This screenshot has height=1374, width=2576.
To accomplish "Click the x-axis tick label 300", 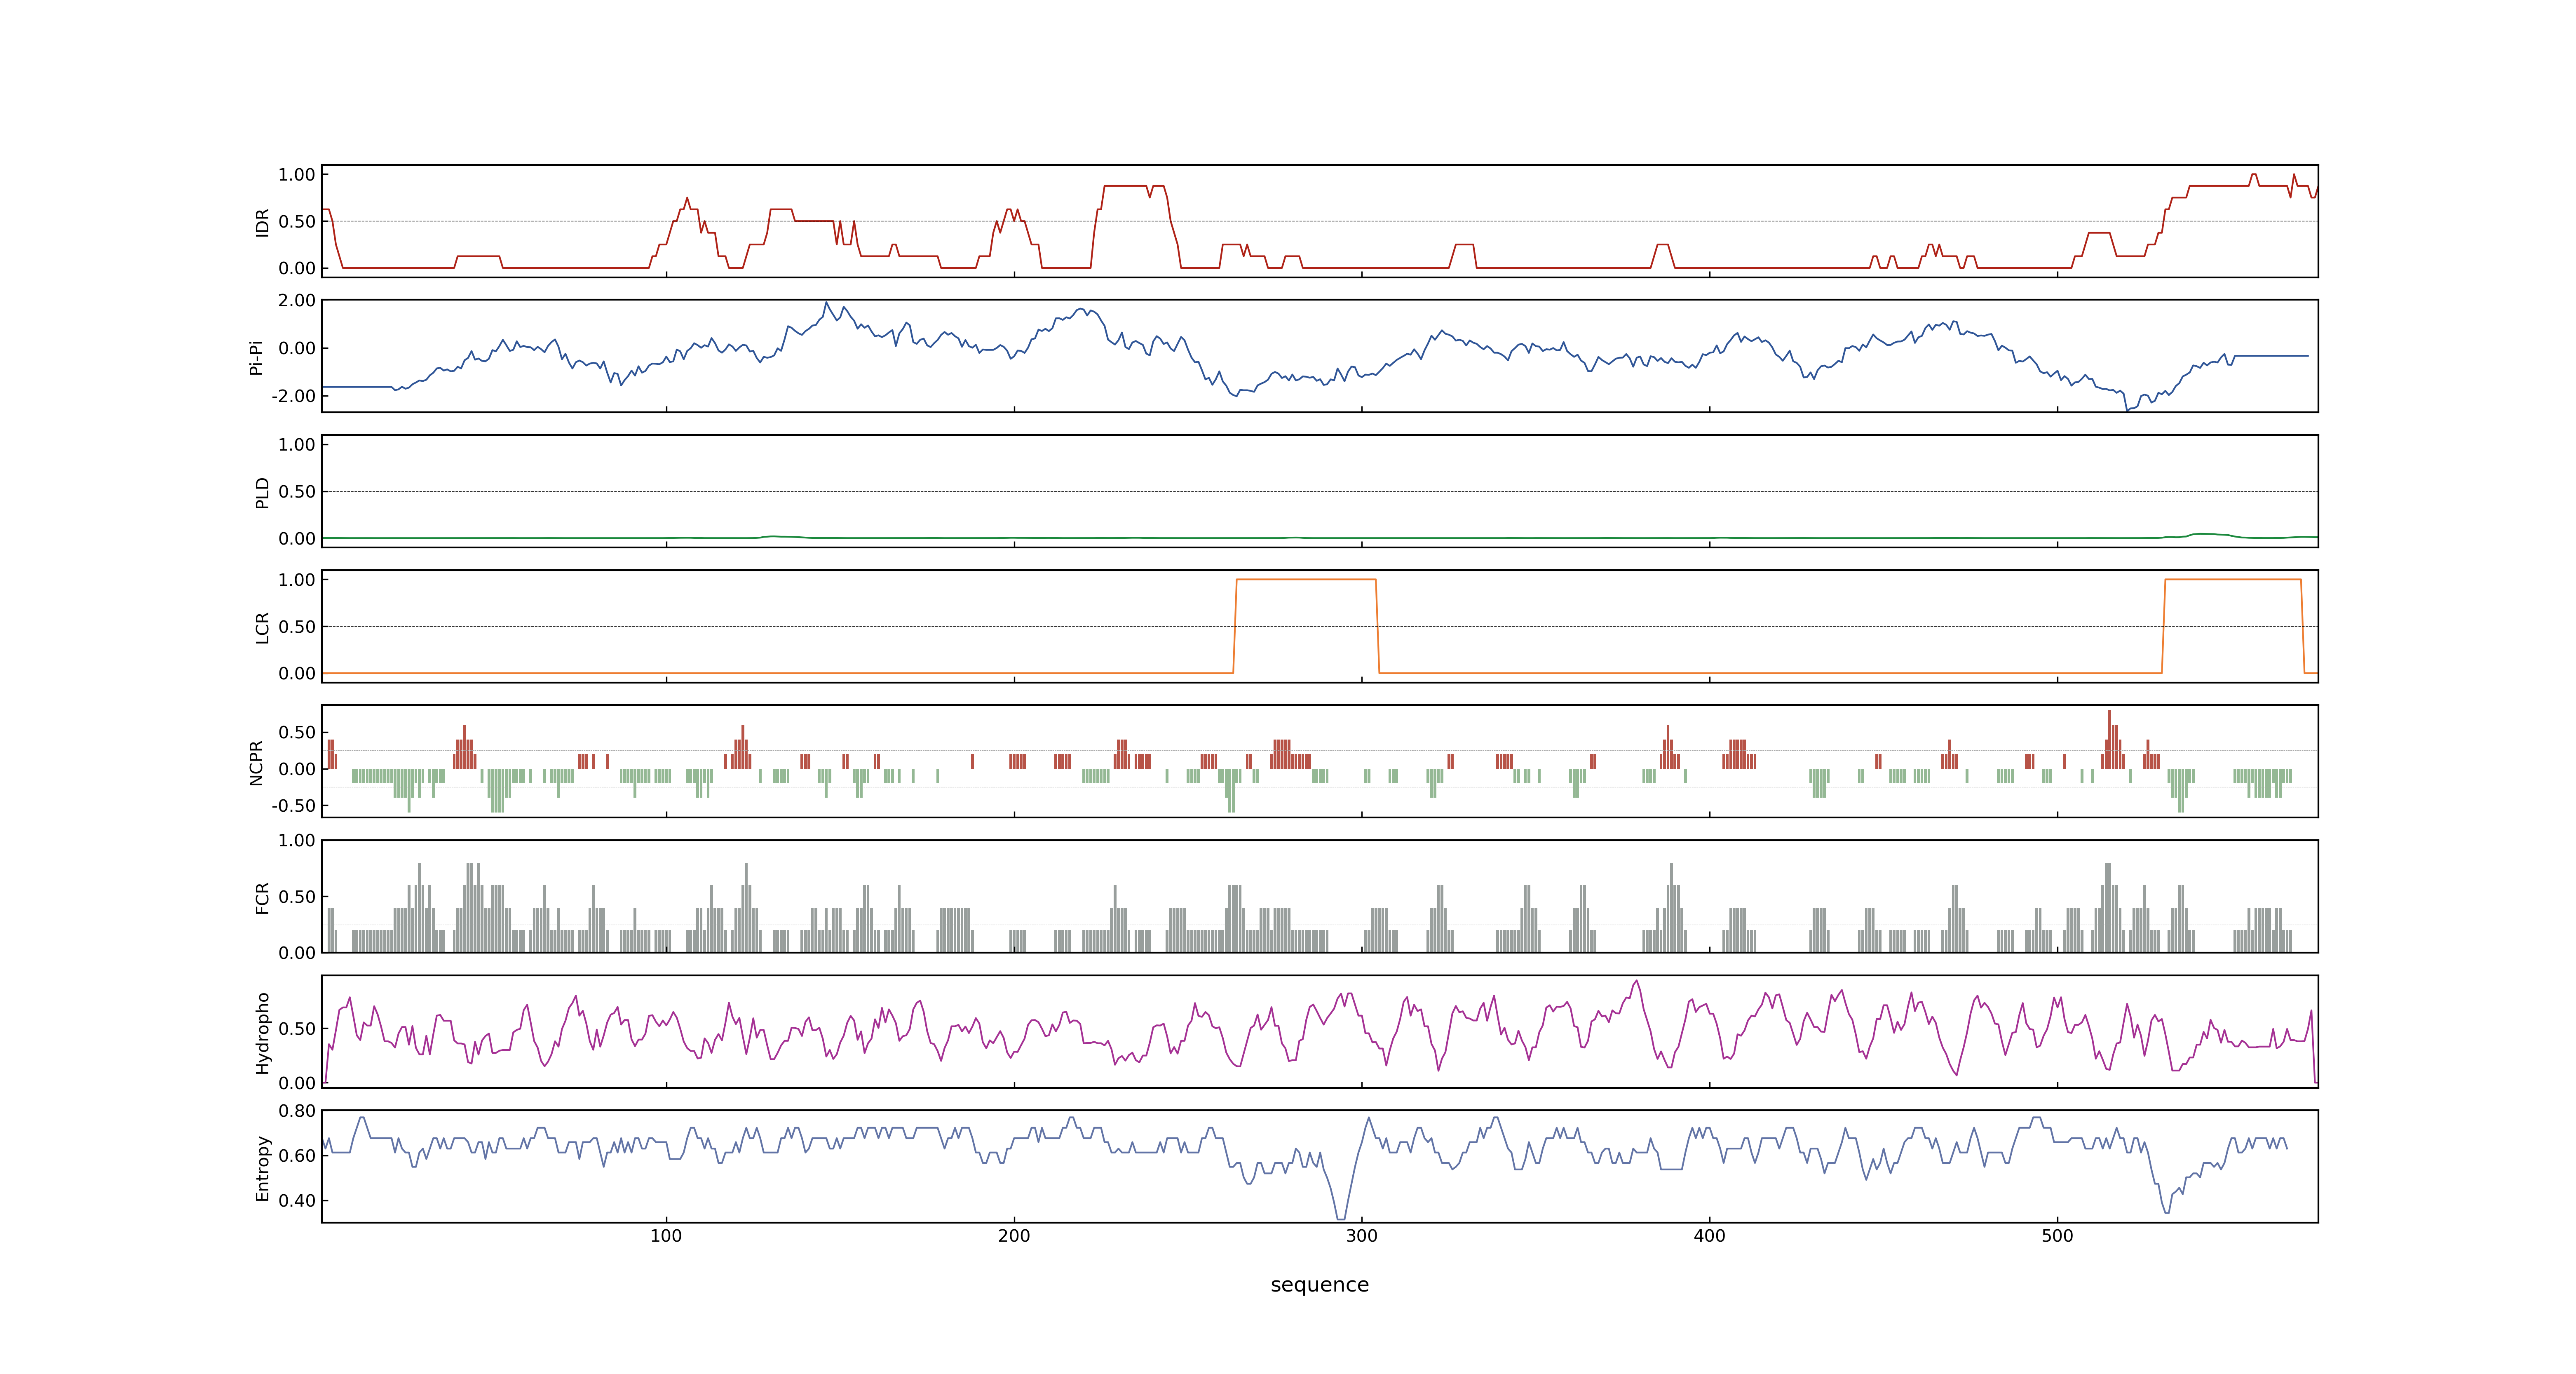I will click(1362, 1236).
